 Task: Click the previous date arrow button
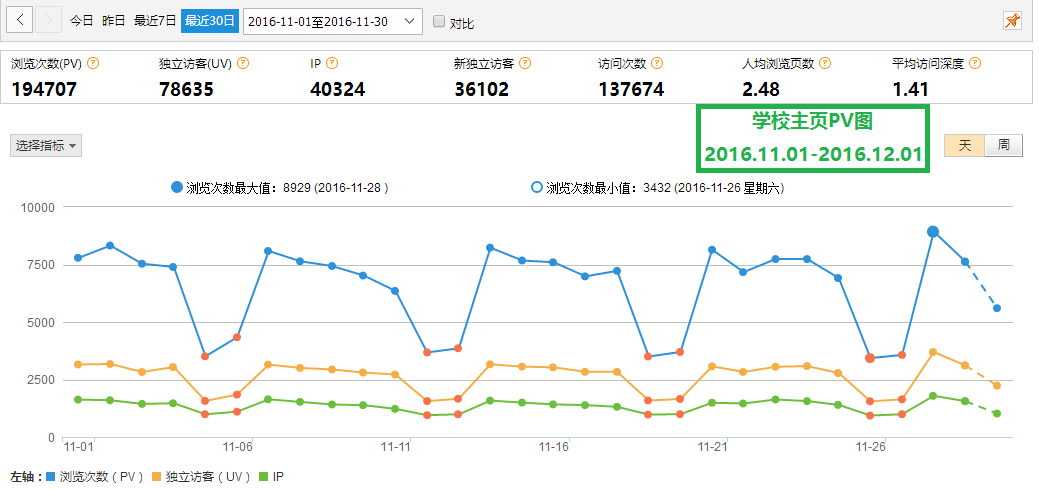[21, 20]
